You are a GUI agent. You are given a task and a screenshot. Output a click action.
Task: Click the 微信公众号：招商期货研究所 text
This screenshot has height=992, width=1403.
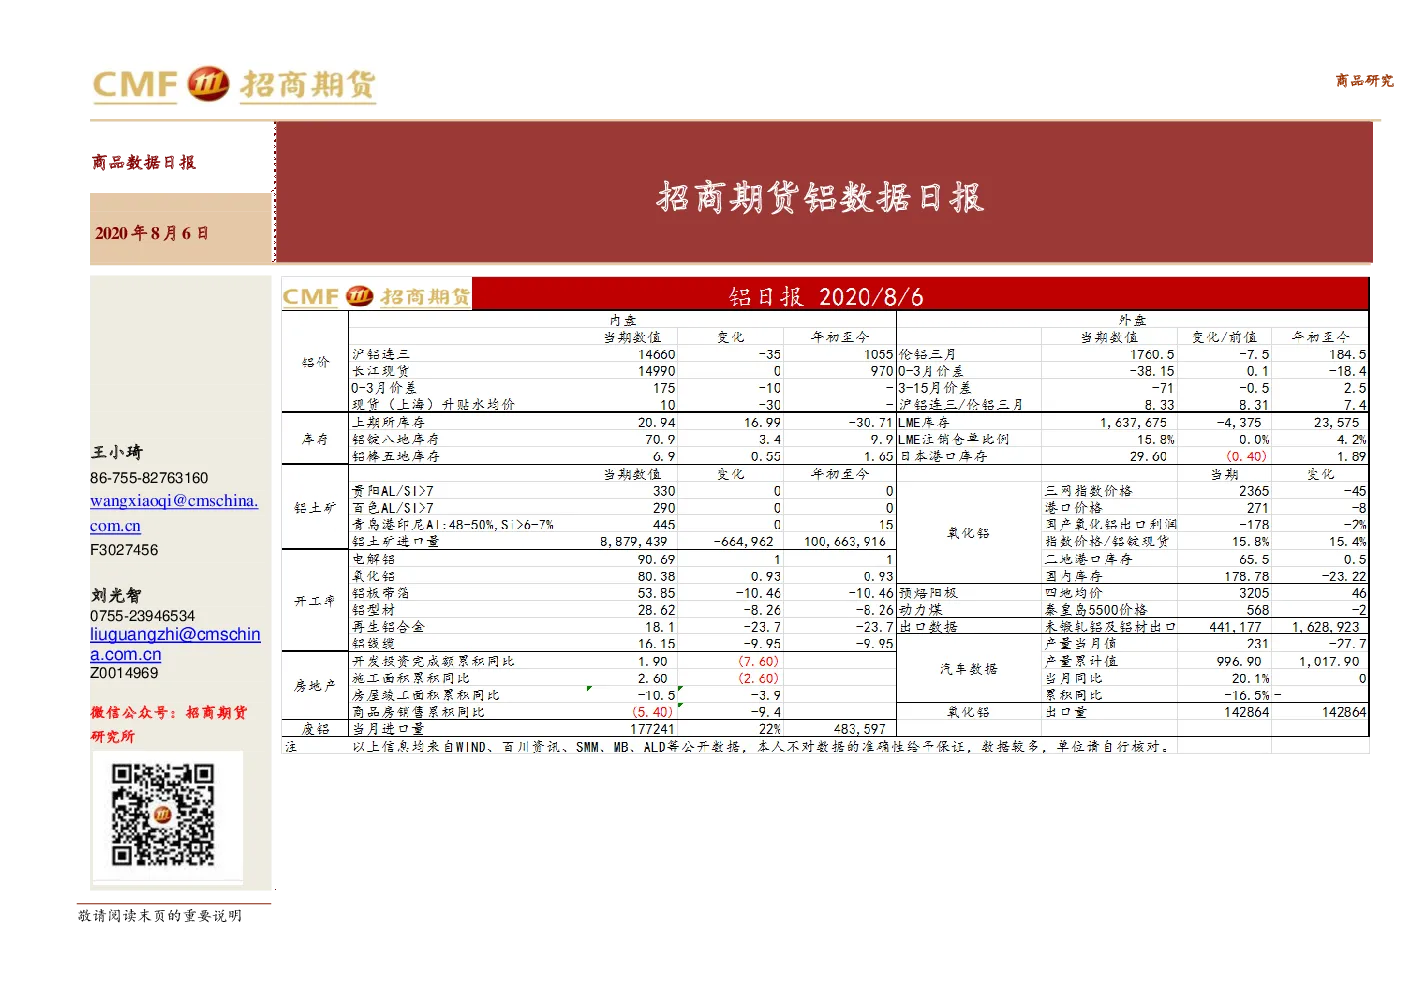(x=168, y=724)
